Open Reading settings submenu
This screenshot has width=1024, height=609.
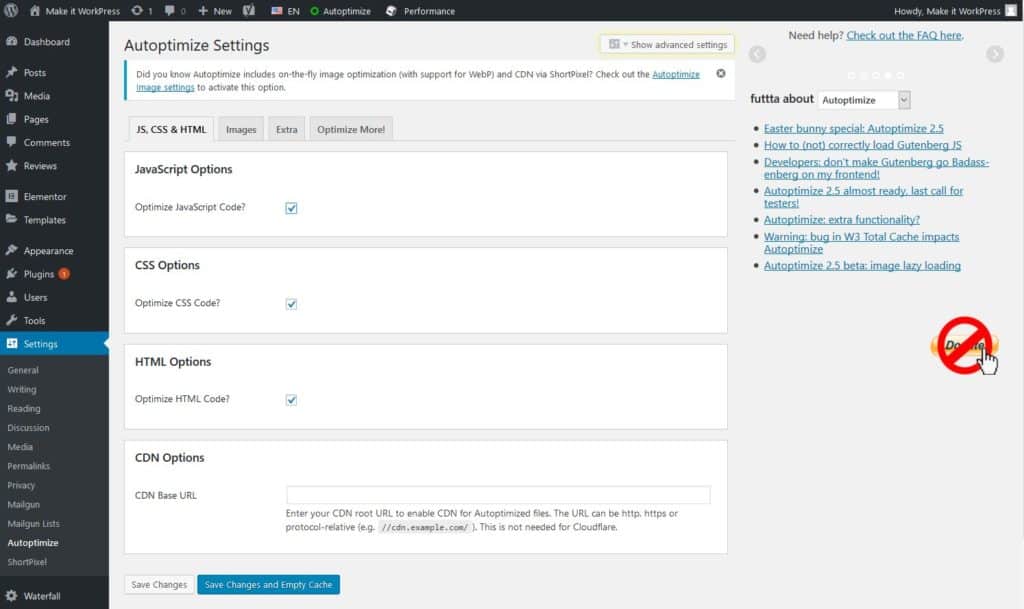(24, 409)
